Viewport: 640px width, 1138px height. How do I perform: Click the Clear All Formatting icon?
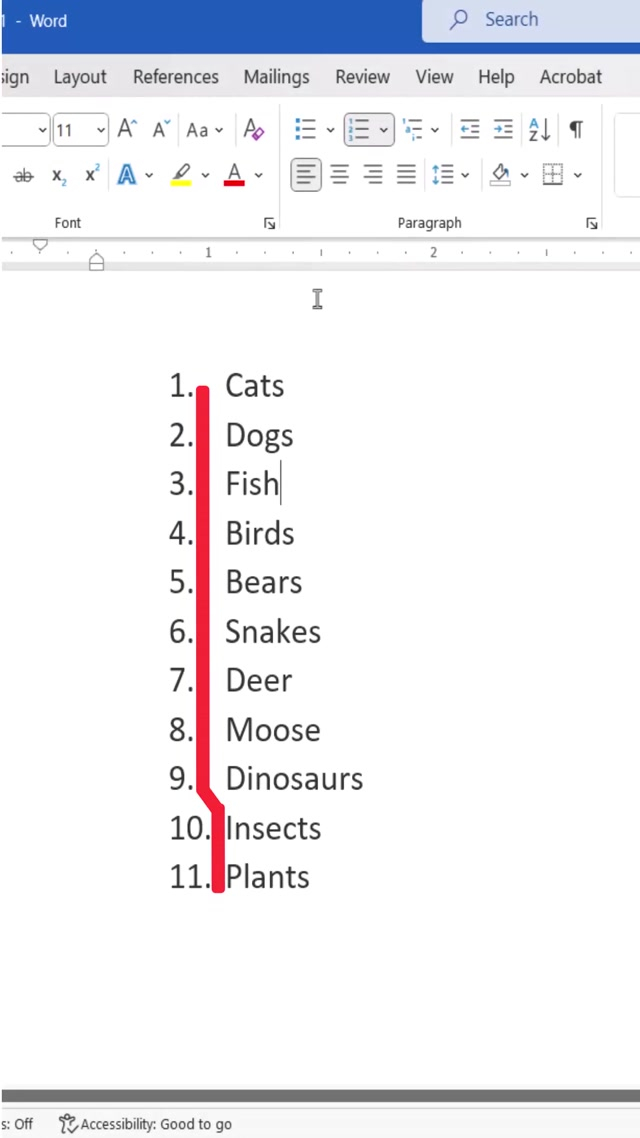(x=254, y=129)
